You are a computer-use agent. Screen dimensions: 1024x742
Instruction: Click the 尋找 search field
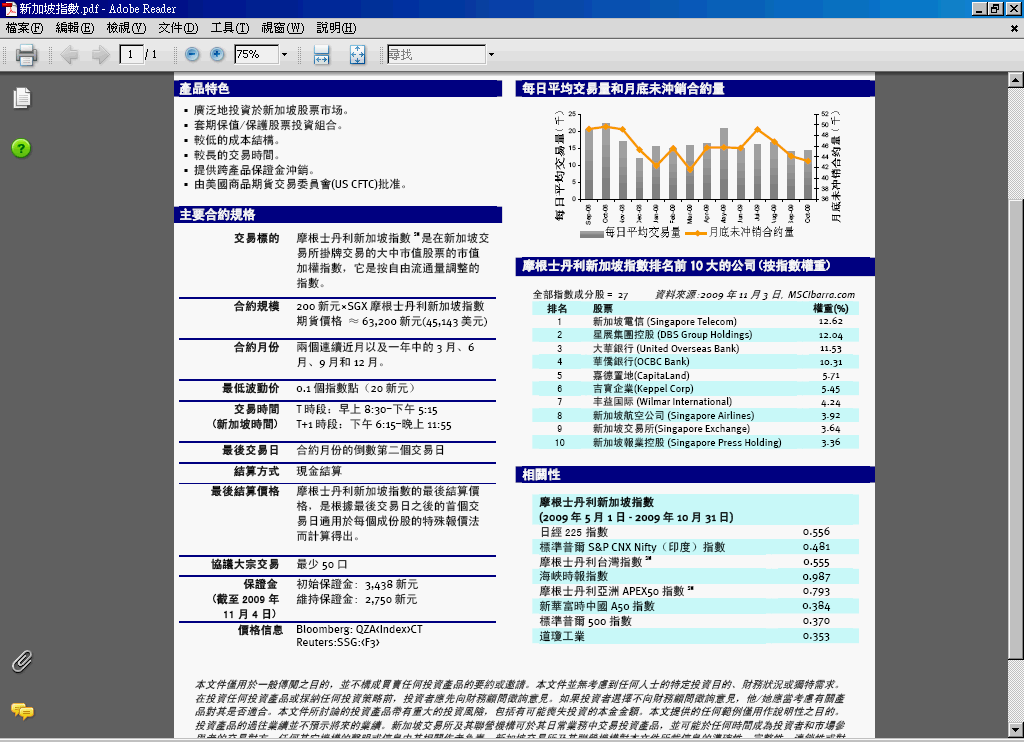(x=436, y=54)
